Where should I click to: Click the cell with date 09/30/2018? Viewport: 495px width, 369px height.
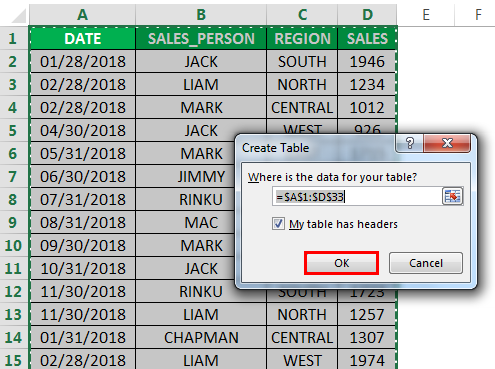coord(83,246)
